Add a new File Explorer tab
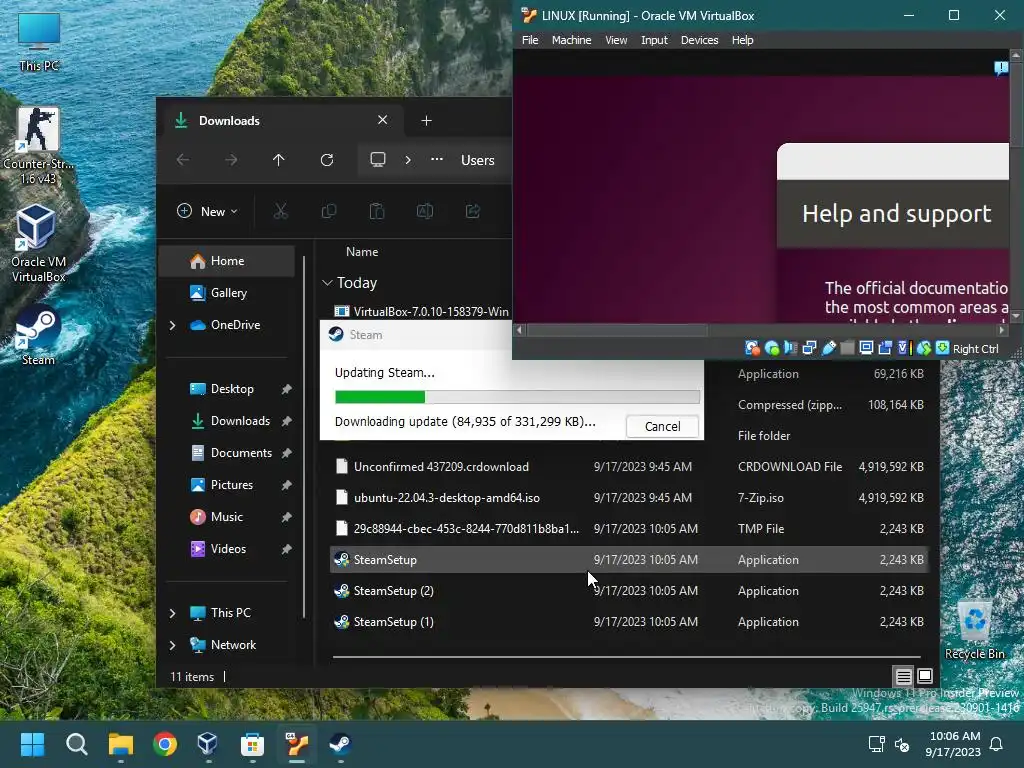 pos(426,120)
